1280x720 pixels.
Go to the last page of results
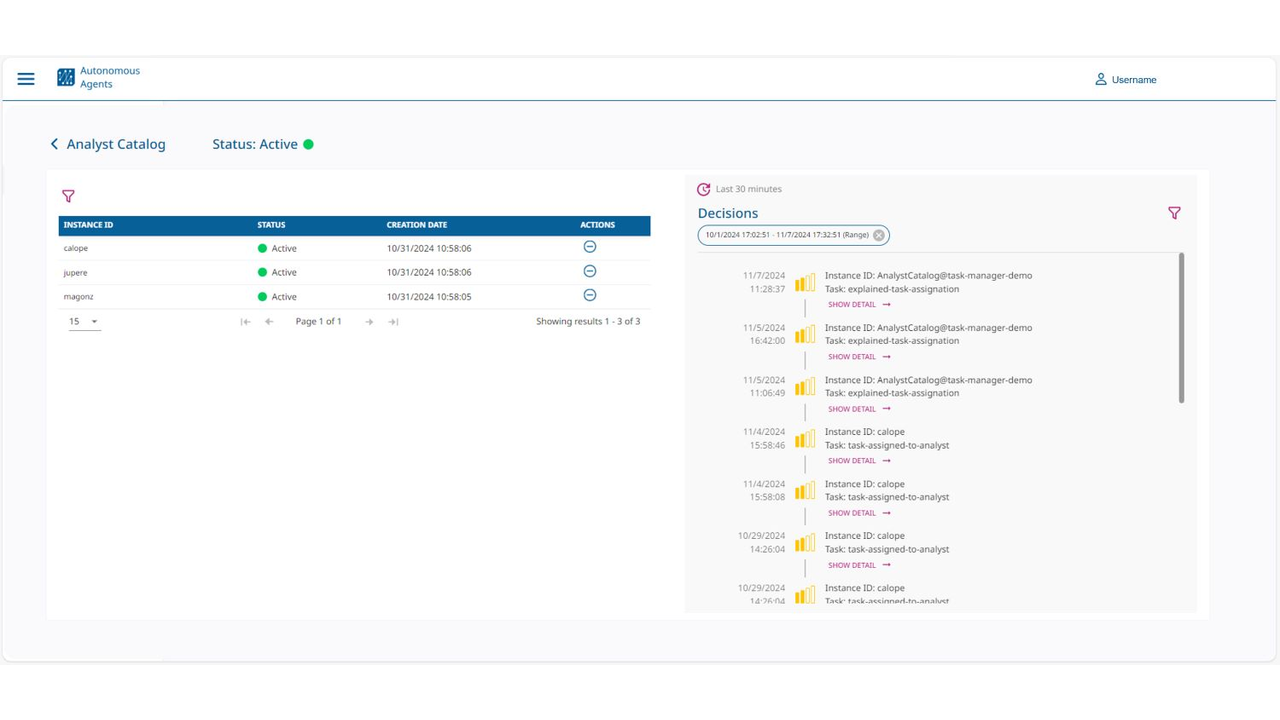393,322
